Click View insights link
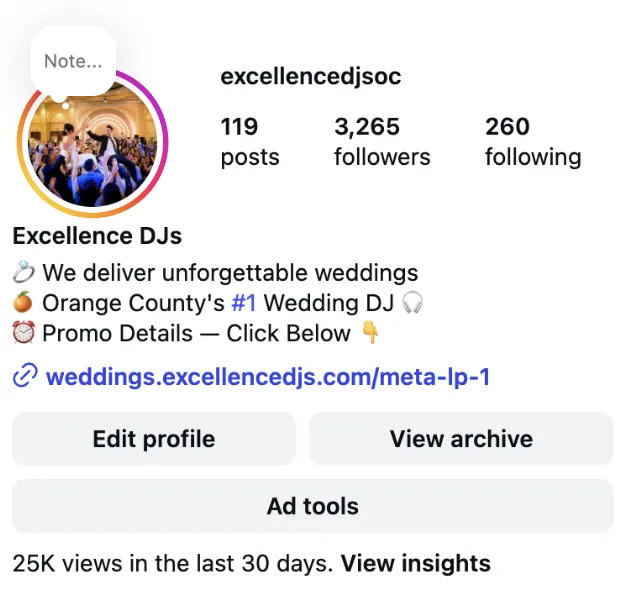 pyautogui.click(x=416, y=563)
